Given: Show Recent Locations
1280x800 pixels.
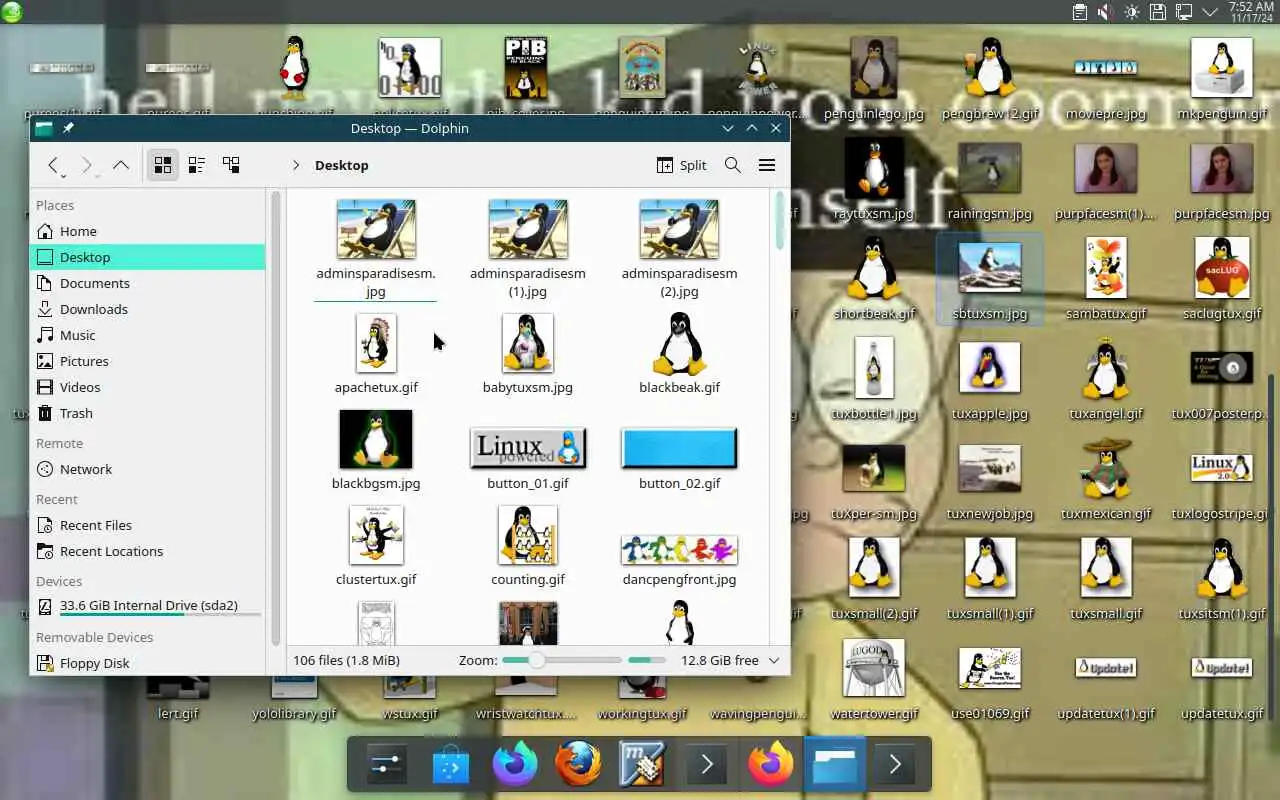Looking at the screenshot, I should click(x=148, y=551).
